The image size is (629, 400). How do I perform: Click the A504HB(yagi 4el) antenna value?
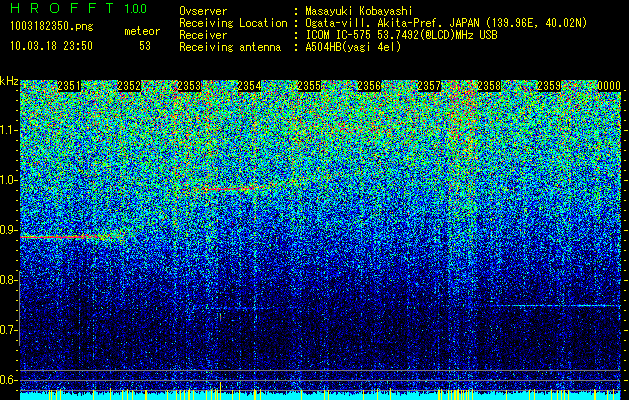pos(353,47)
